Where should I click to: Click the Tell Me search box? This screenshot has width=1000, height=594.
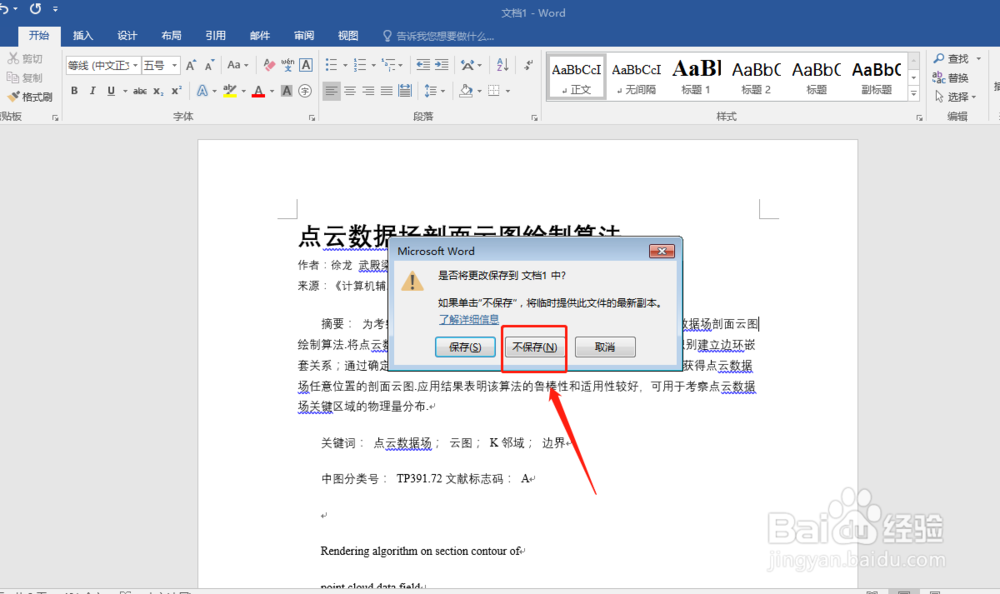tap(439, 36)
